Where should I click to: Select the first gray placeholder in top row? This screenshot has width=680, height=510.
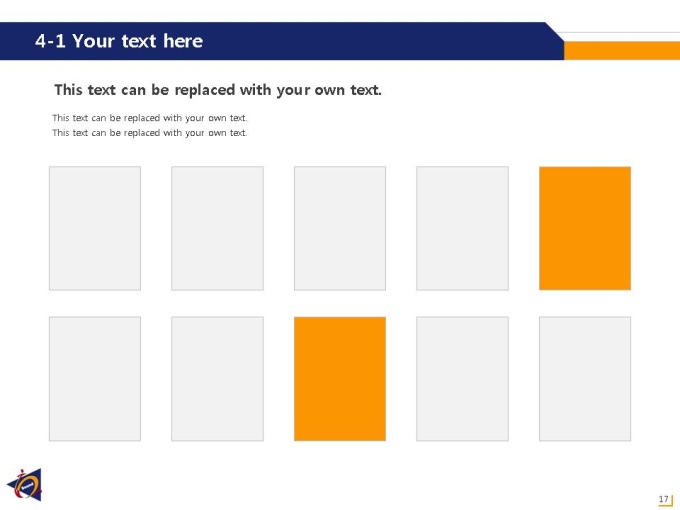click(x=95, y=228)
